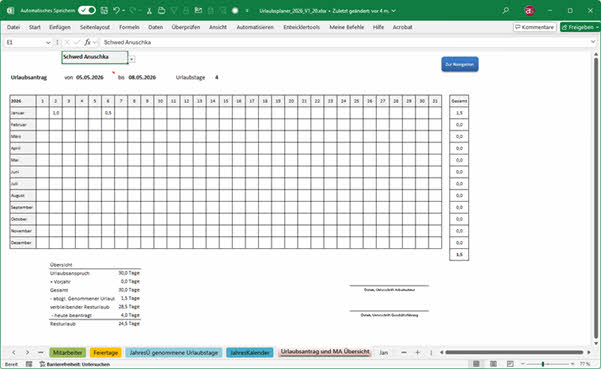Click the vertical scrollbar

(x=596, y=199)
